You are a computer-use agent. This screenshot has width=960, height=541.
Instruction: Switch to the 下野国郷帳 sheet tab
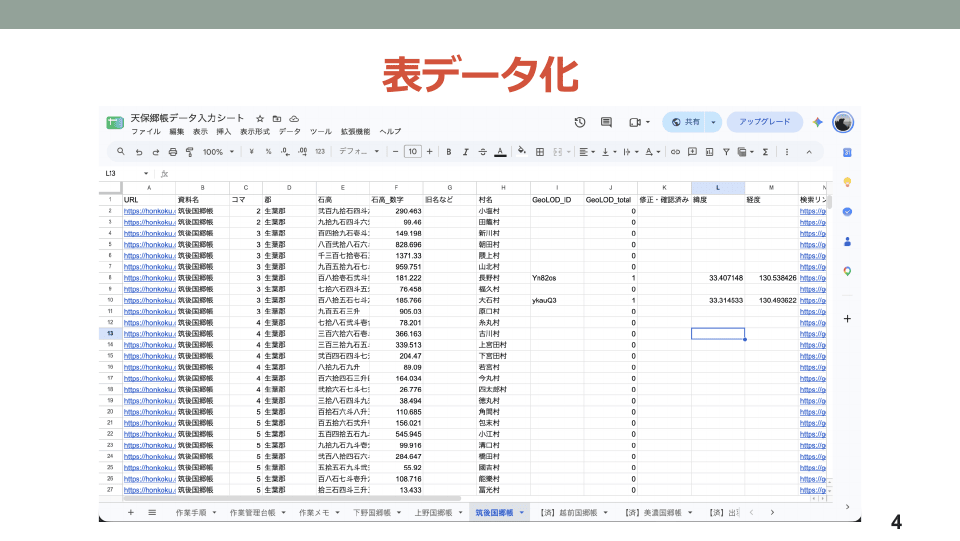point(372,513)
